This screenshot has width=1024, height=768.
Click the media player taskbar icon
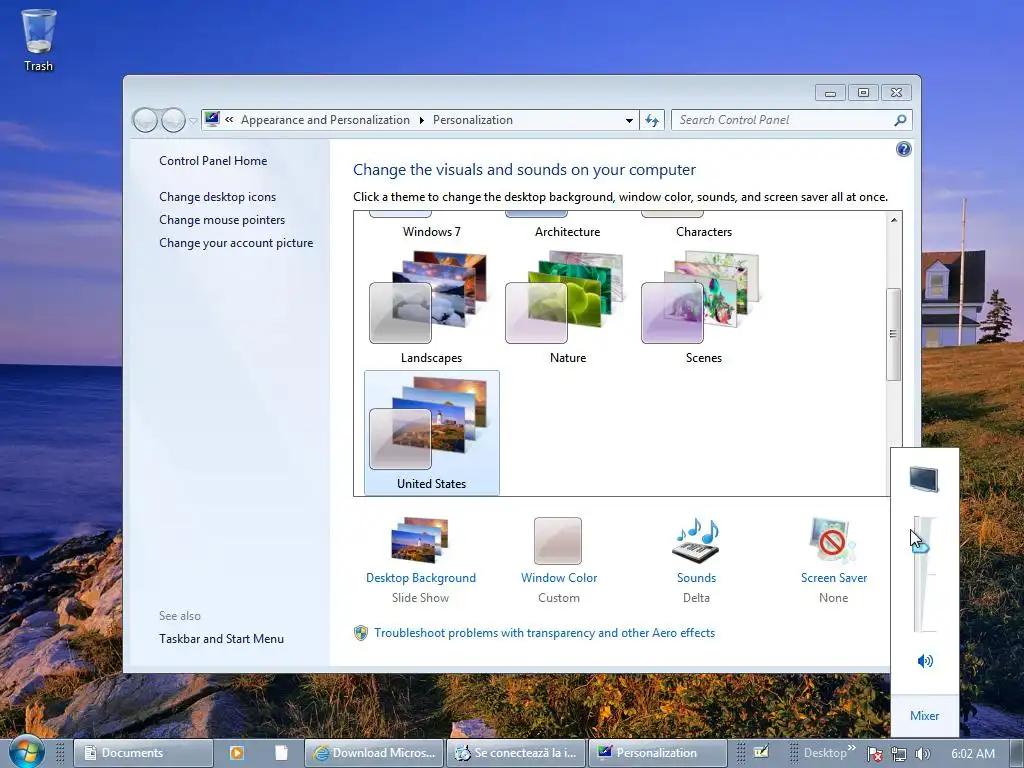236,753
